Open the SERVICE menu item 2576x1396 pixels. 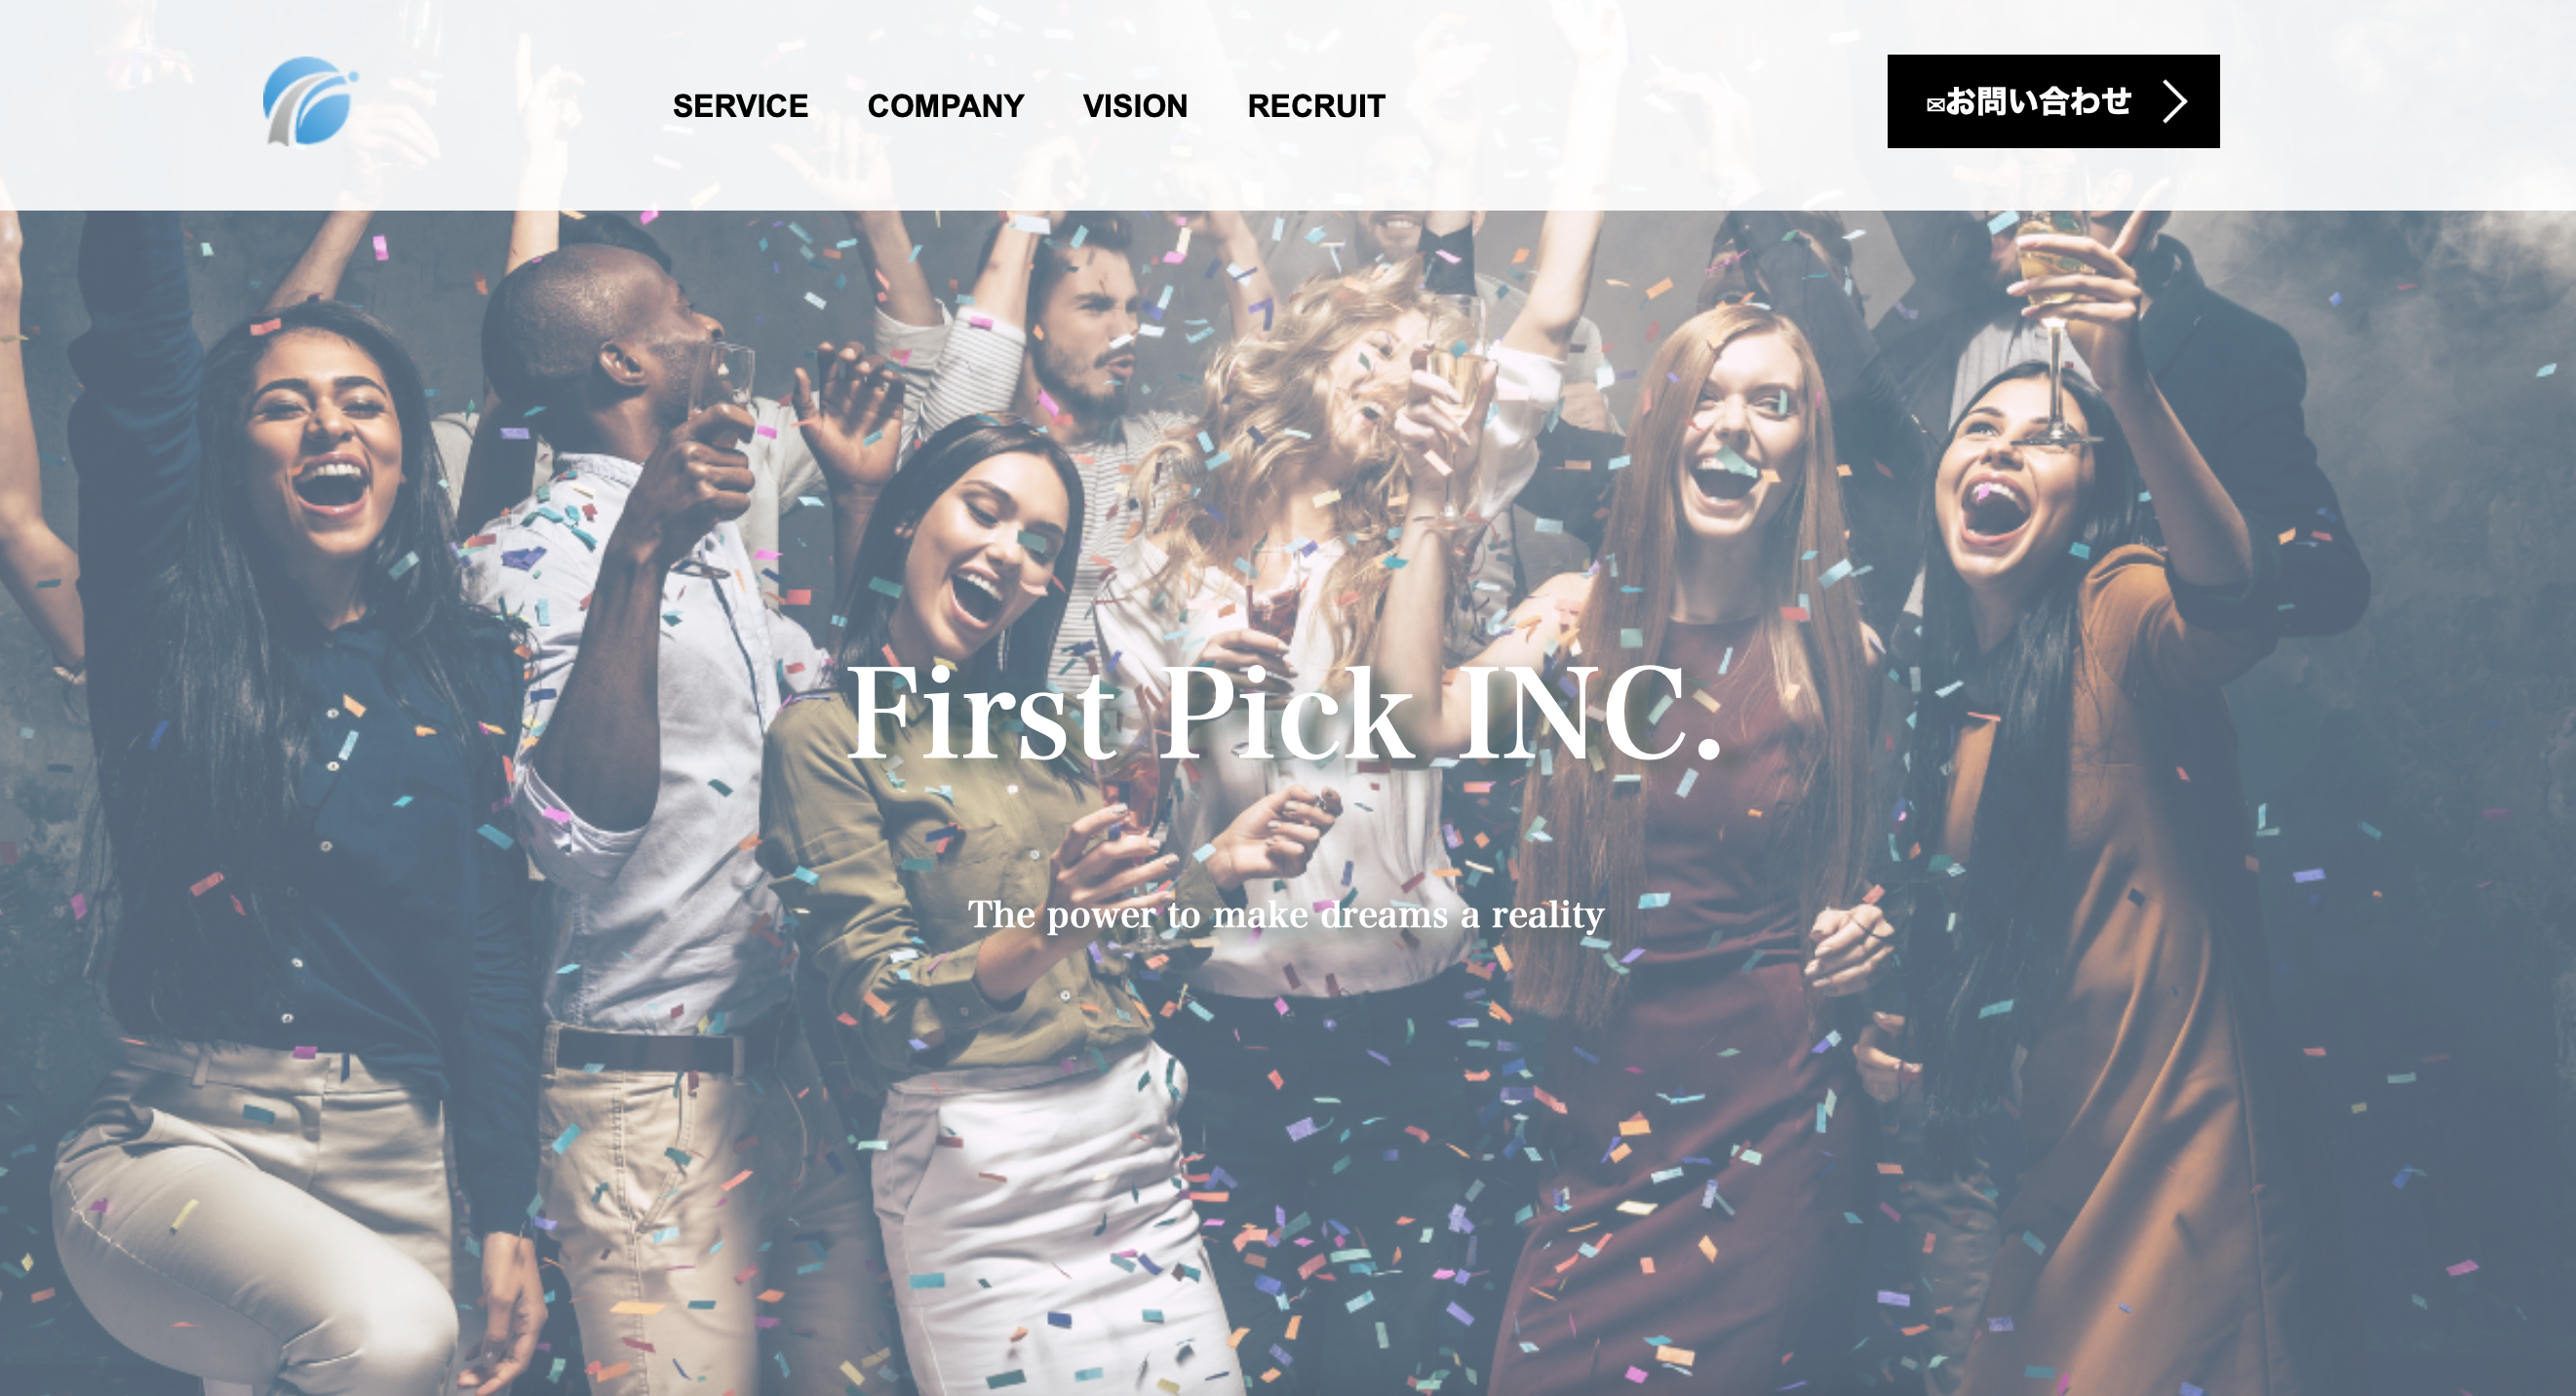tap(740, 105)
